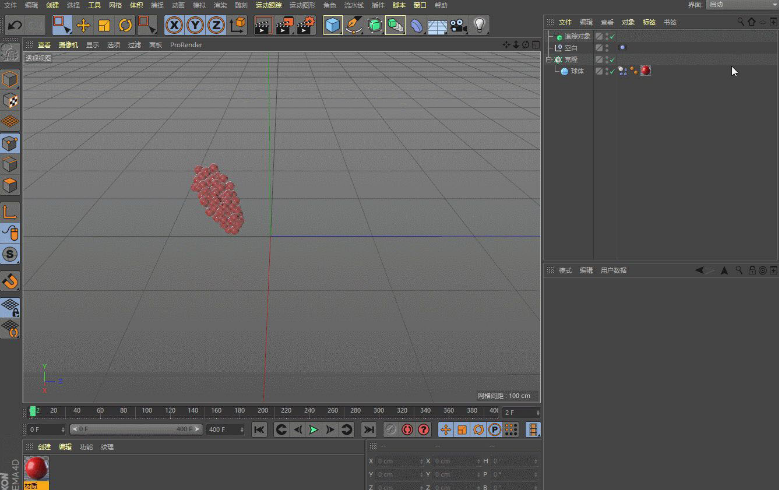Toggle the Y axis lock button

pyautogui.click(x=195, y=25)
